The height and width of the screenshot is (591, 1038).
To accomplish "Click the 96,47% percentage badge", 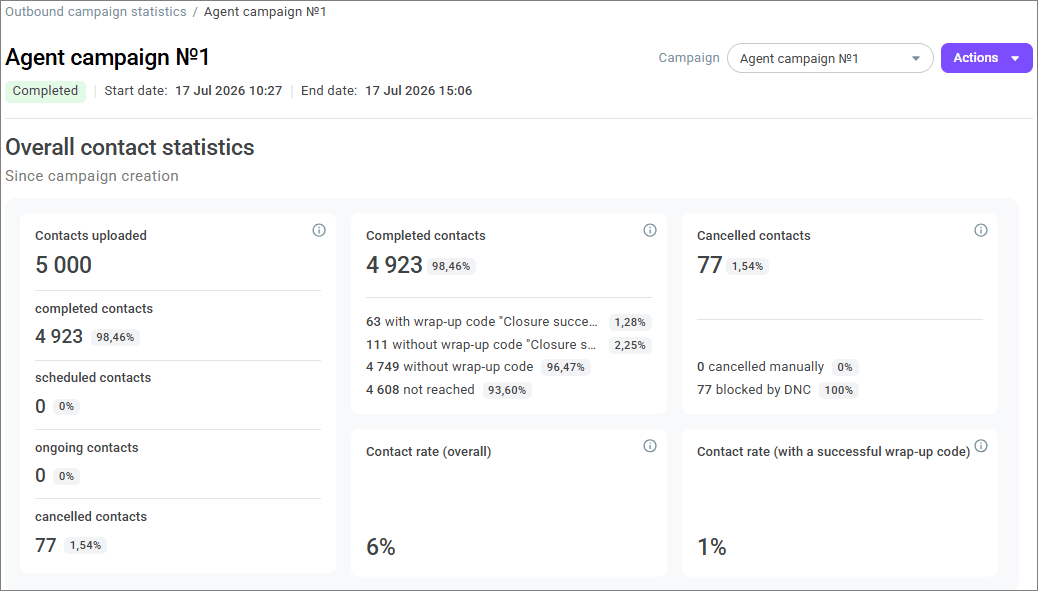I will [565, 367].
